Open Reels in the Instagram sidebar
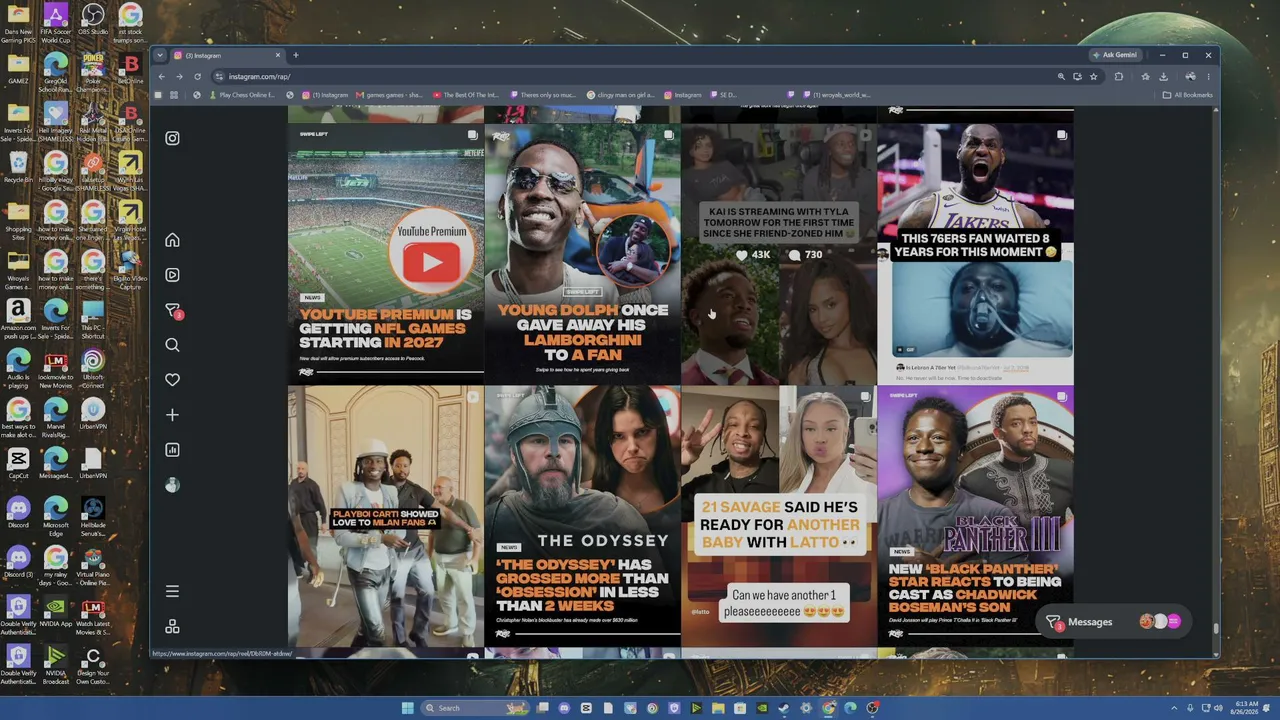1280x720 pixels. 172,275
